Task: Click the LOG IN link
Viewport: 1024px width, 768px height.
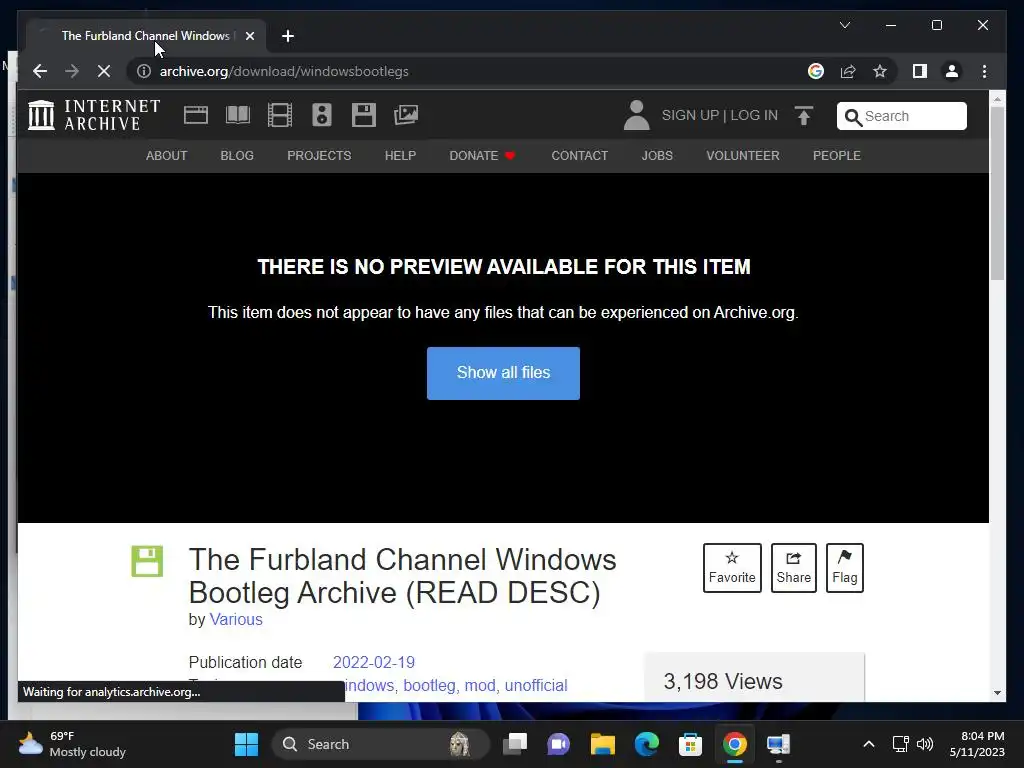Action: [x=754, y=115]
